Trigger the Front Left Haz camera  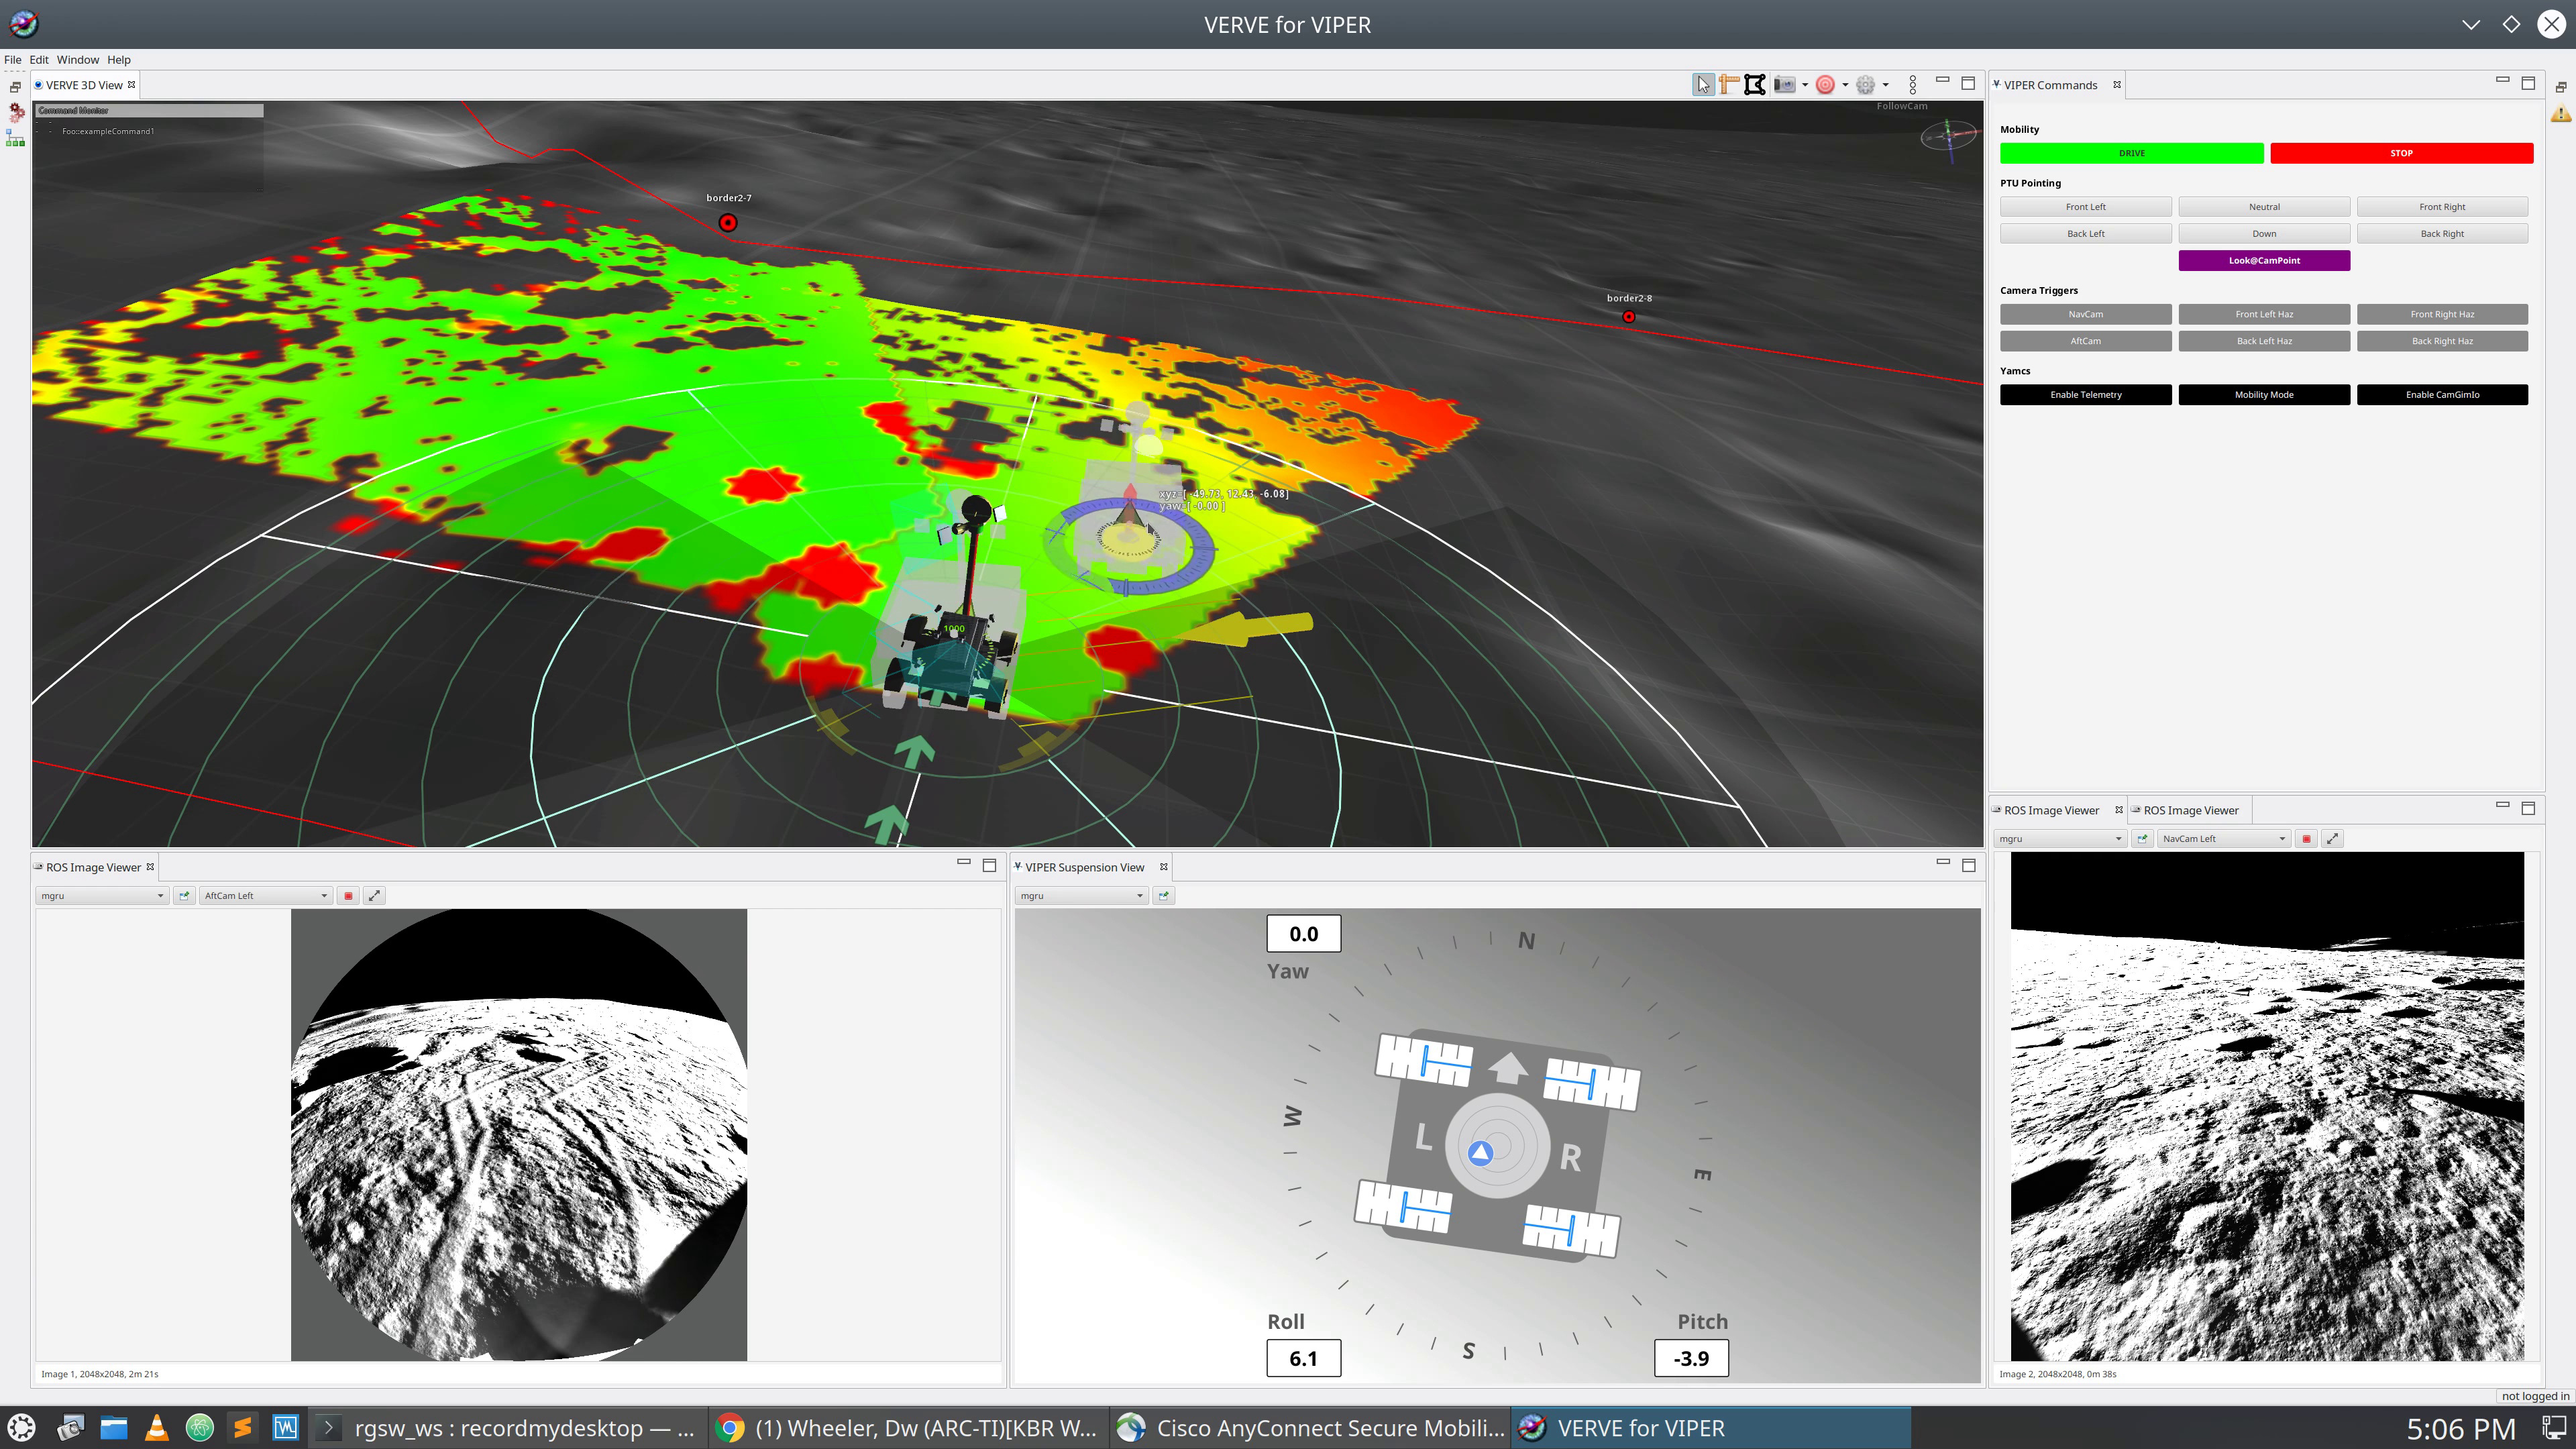click(2264, 314)
